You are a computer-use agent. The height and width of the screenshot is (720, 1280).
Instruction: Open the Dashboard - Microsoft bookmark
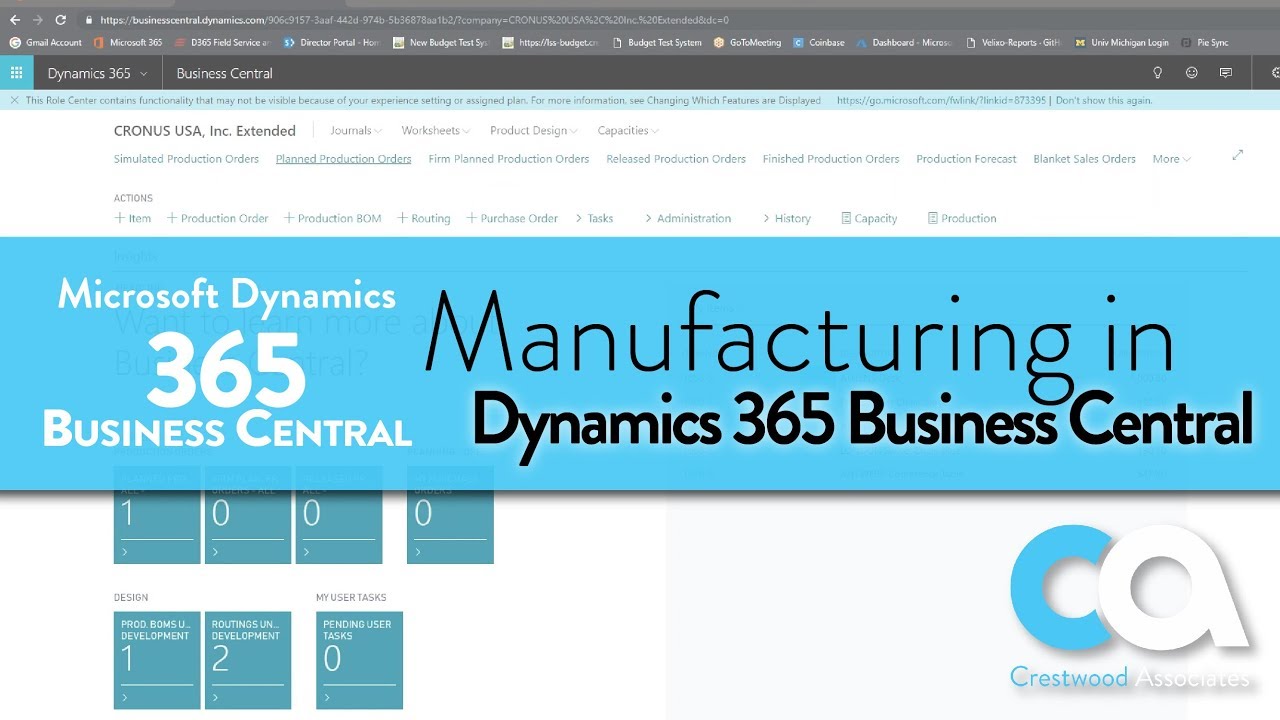[x=904, y=43]
